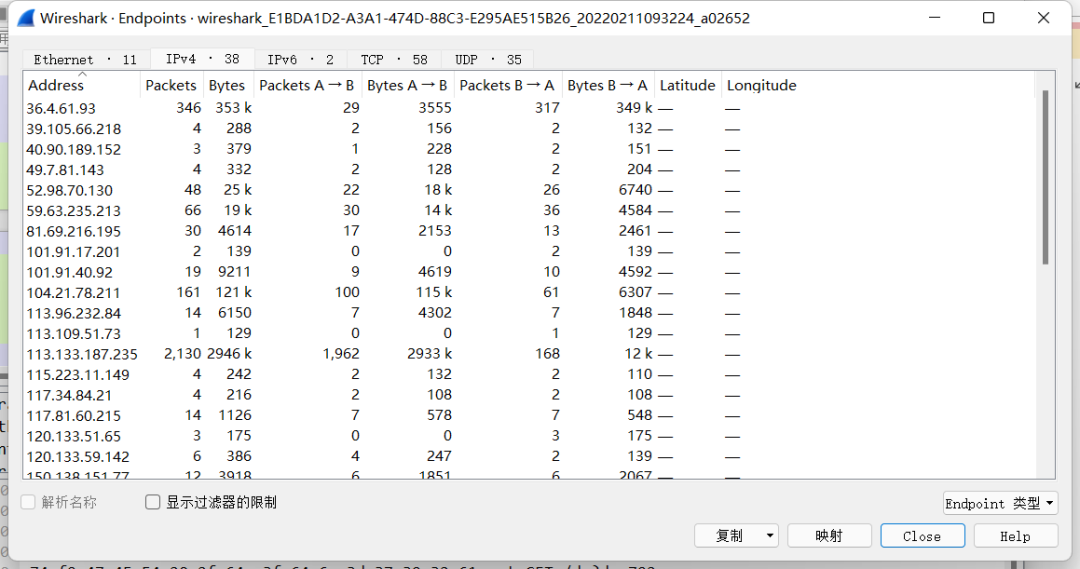Open the IPv6 tab
Viewport: 1080px width, 569px height.
pyautogui.click(x=300, y=60)
